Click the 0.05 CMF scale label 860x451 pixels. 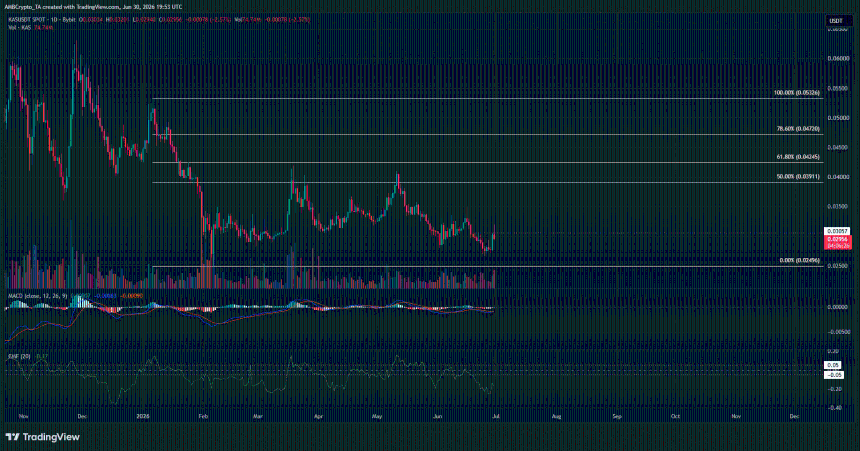click(833, 365)
